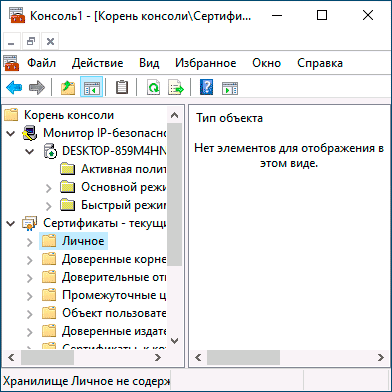Screen dimensions: 392x392
Task: Select the Доверенные издатели tree item
Action: pos(114,331)
